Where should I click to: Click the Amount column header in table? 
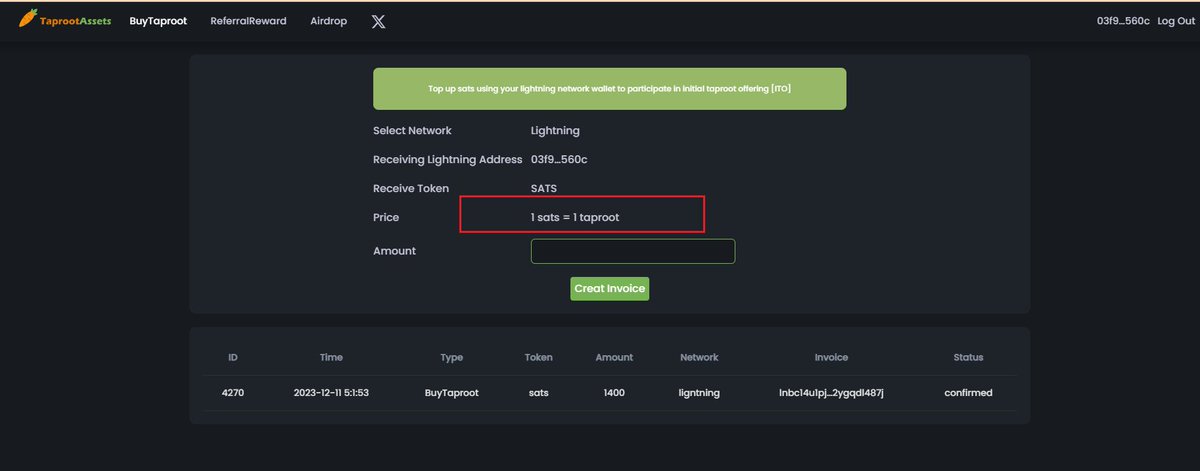(x=614, y=357)
